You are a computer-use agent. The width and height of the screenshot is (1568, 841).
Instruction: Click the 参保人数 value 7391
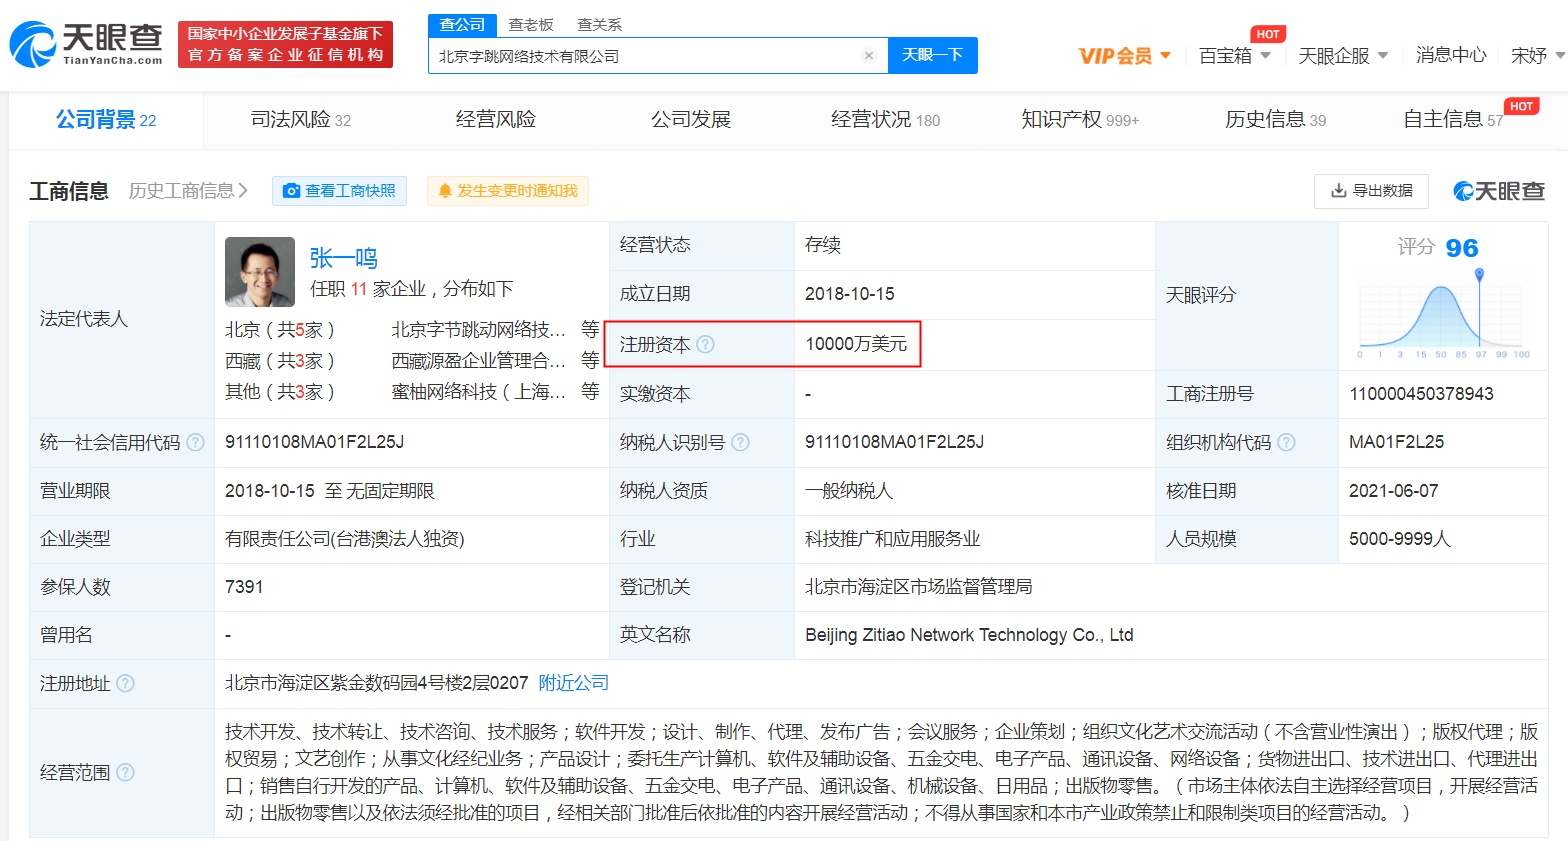click(244, 587)
